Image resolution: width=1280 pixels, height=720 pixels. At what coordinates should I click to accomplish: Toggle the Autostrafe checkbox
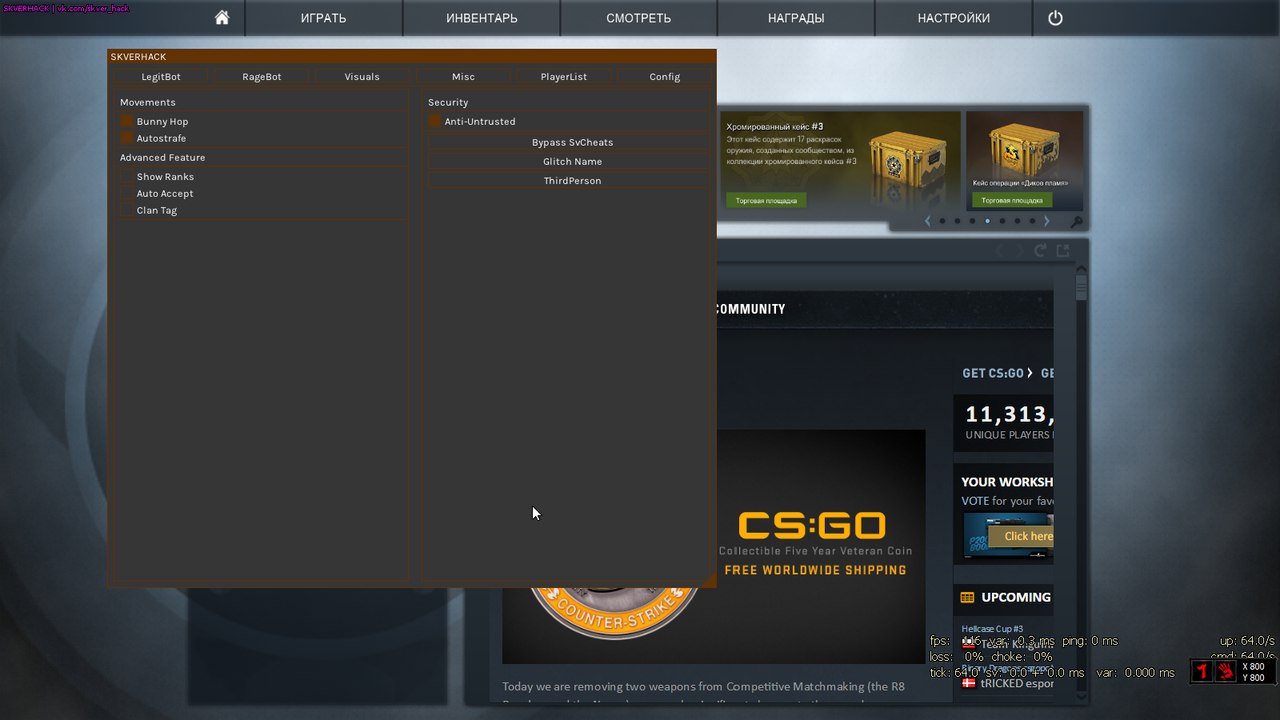127,138
